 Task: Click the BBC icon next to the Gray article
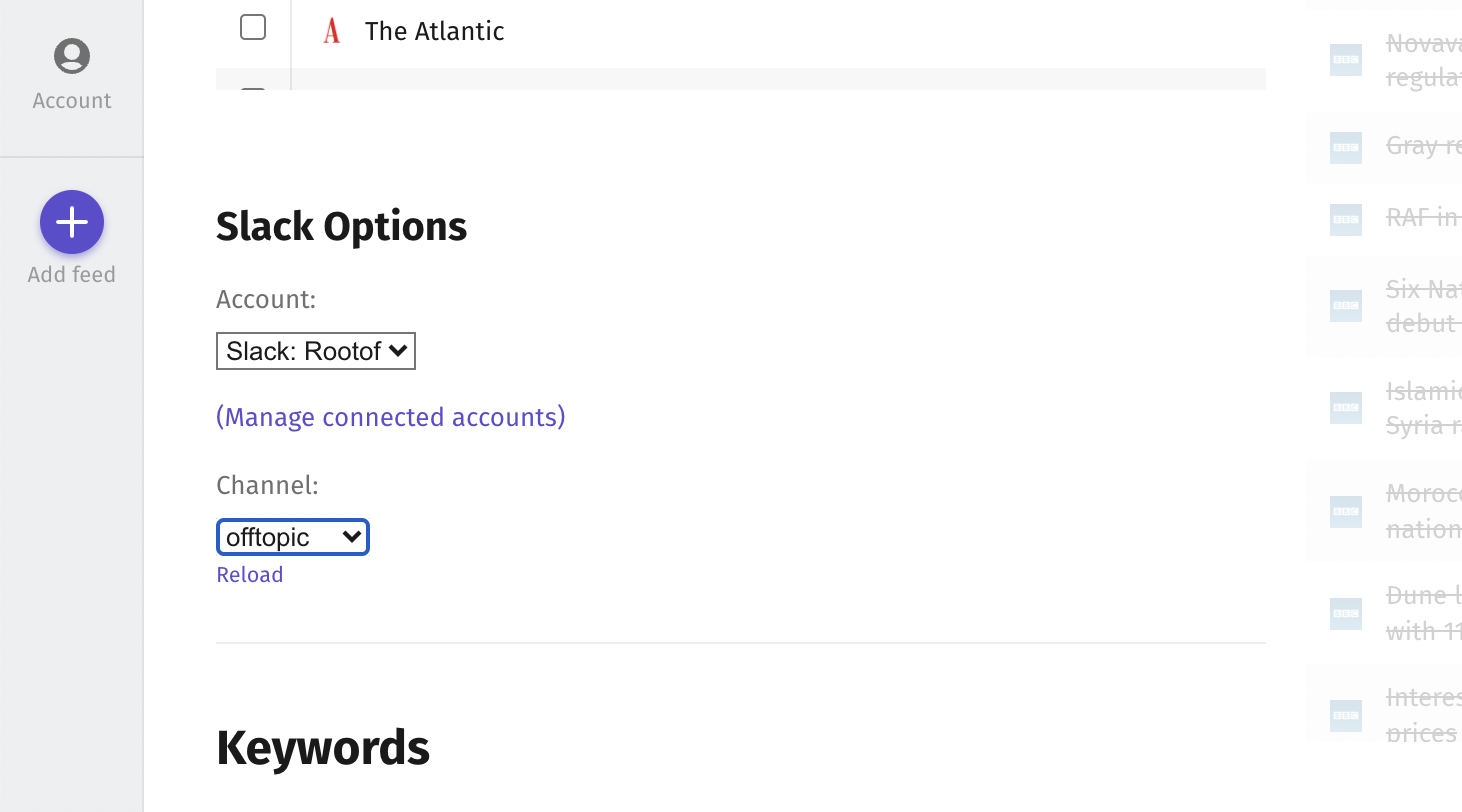tap(1345, 148)
